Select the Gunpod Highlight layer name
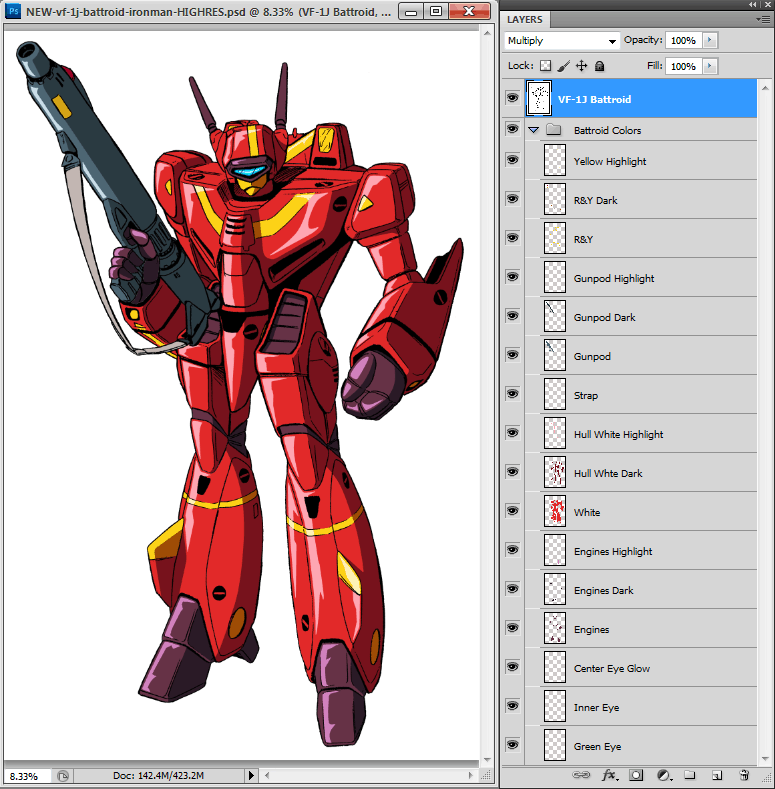The image size is (775, 789). pyautogui.click(x=614, y=278)
